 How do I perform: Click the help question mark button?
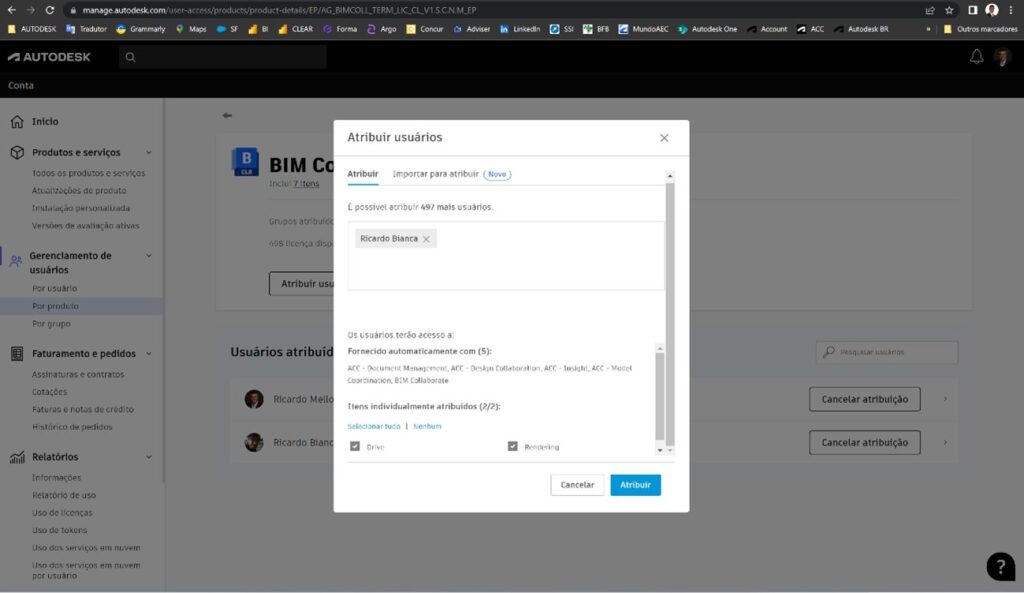tap(1000, 566)
